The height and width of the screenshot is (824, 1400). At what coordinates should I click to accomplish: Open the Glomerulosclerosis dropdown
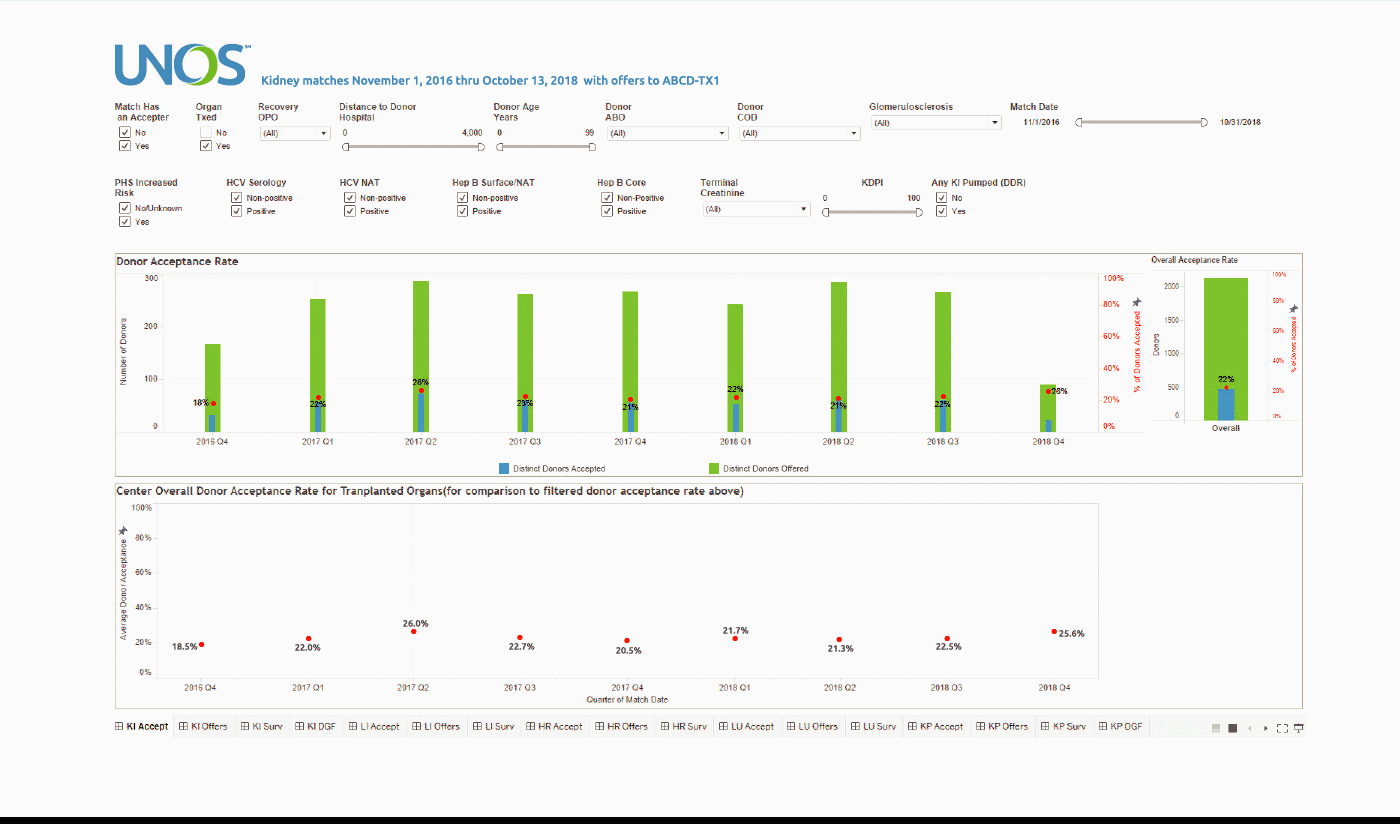(x=935, y=123)
